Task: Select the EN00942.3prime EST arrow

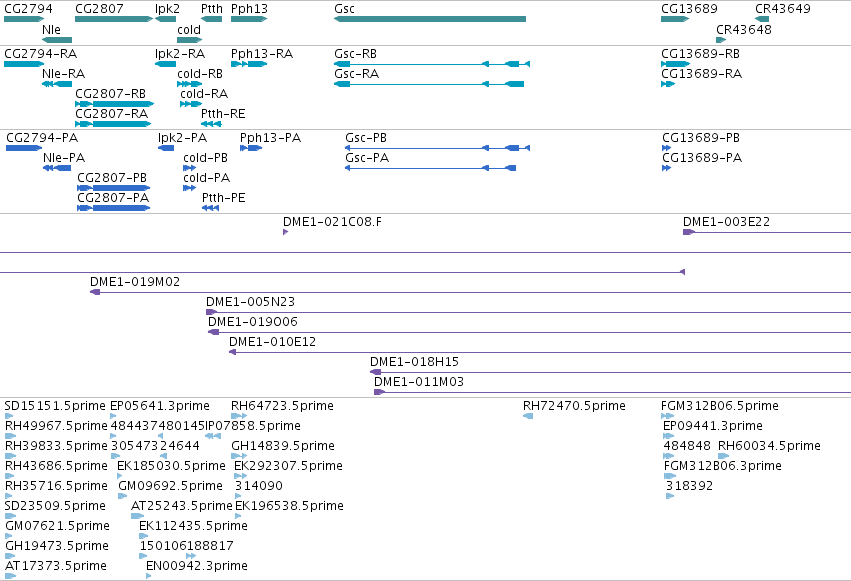Action: coord(149,576)
